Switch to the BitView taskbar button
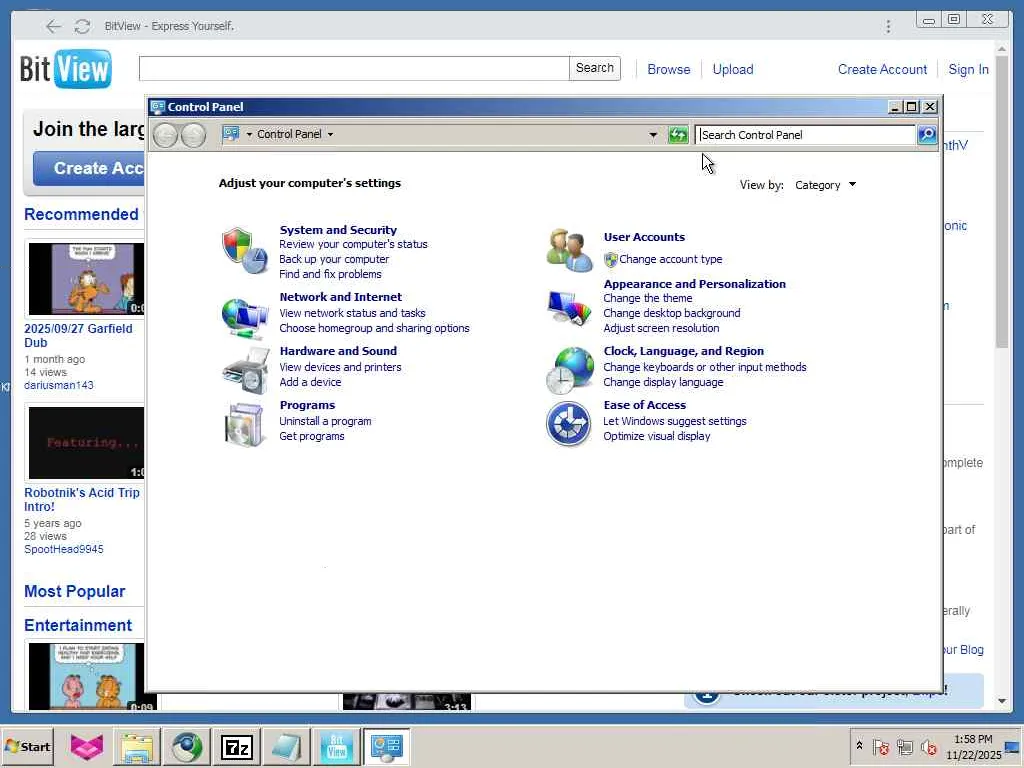Image resolution: width=1024 pixels, height=768 pixels. point(336,746)
